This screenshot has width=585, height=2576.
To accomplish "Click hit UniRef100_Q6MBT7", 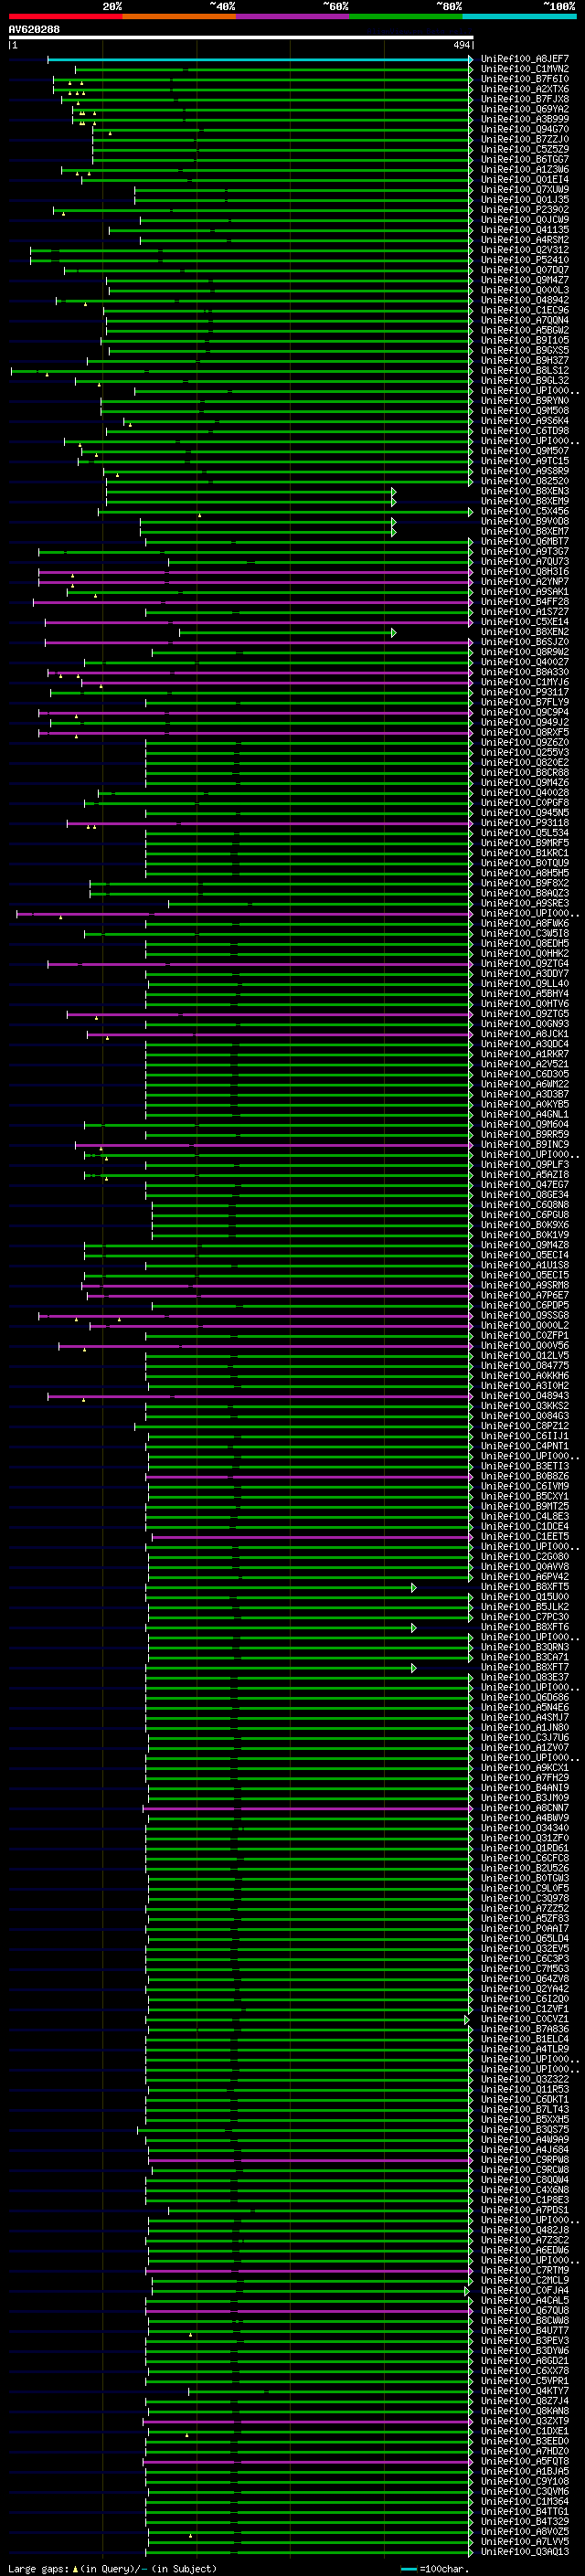I will pyautogui.click(x=525, y=542).
